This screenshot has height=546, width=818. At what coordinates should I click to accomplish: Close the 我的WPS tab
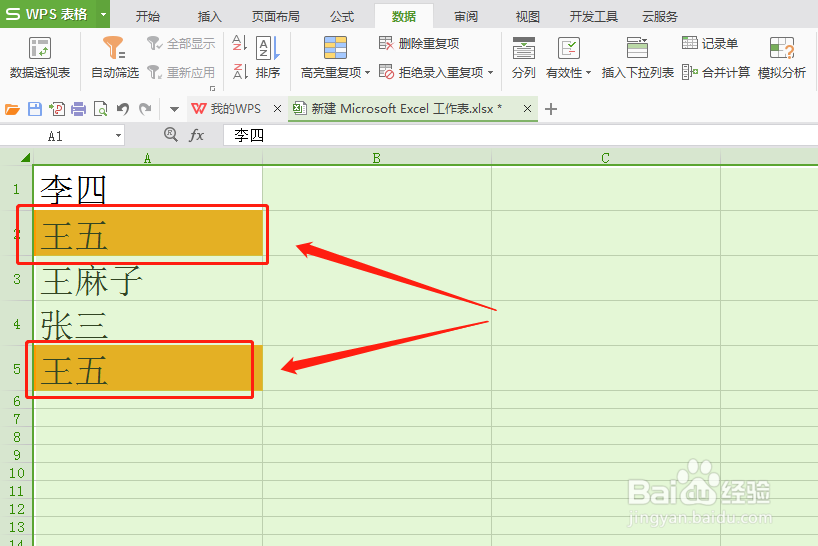(x=278, y=108)
